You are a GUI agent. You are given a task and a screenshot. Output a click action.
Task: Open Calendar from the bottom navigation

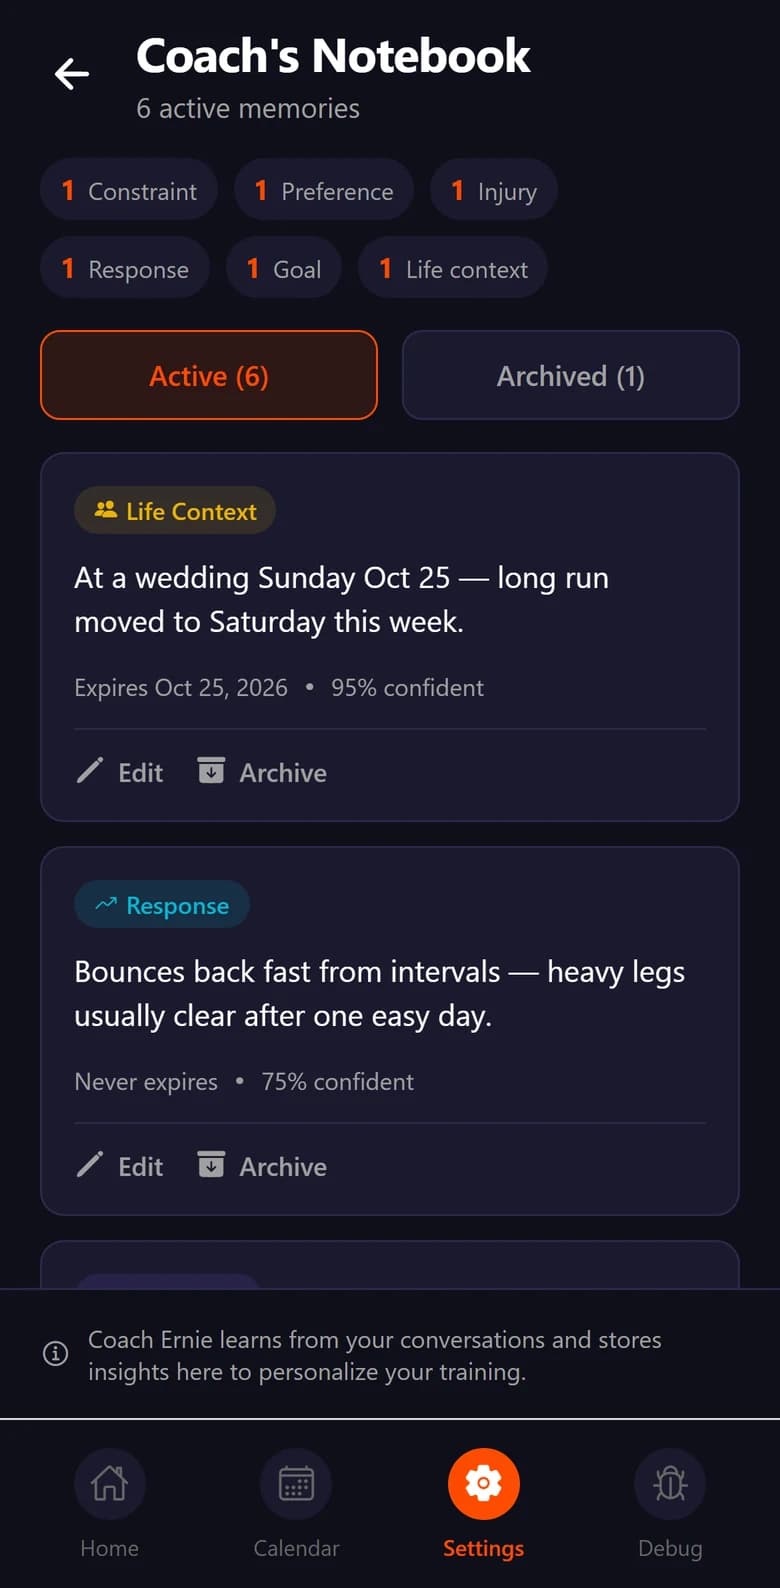(296, 1483)
